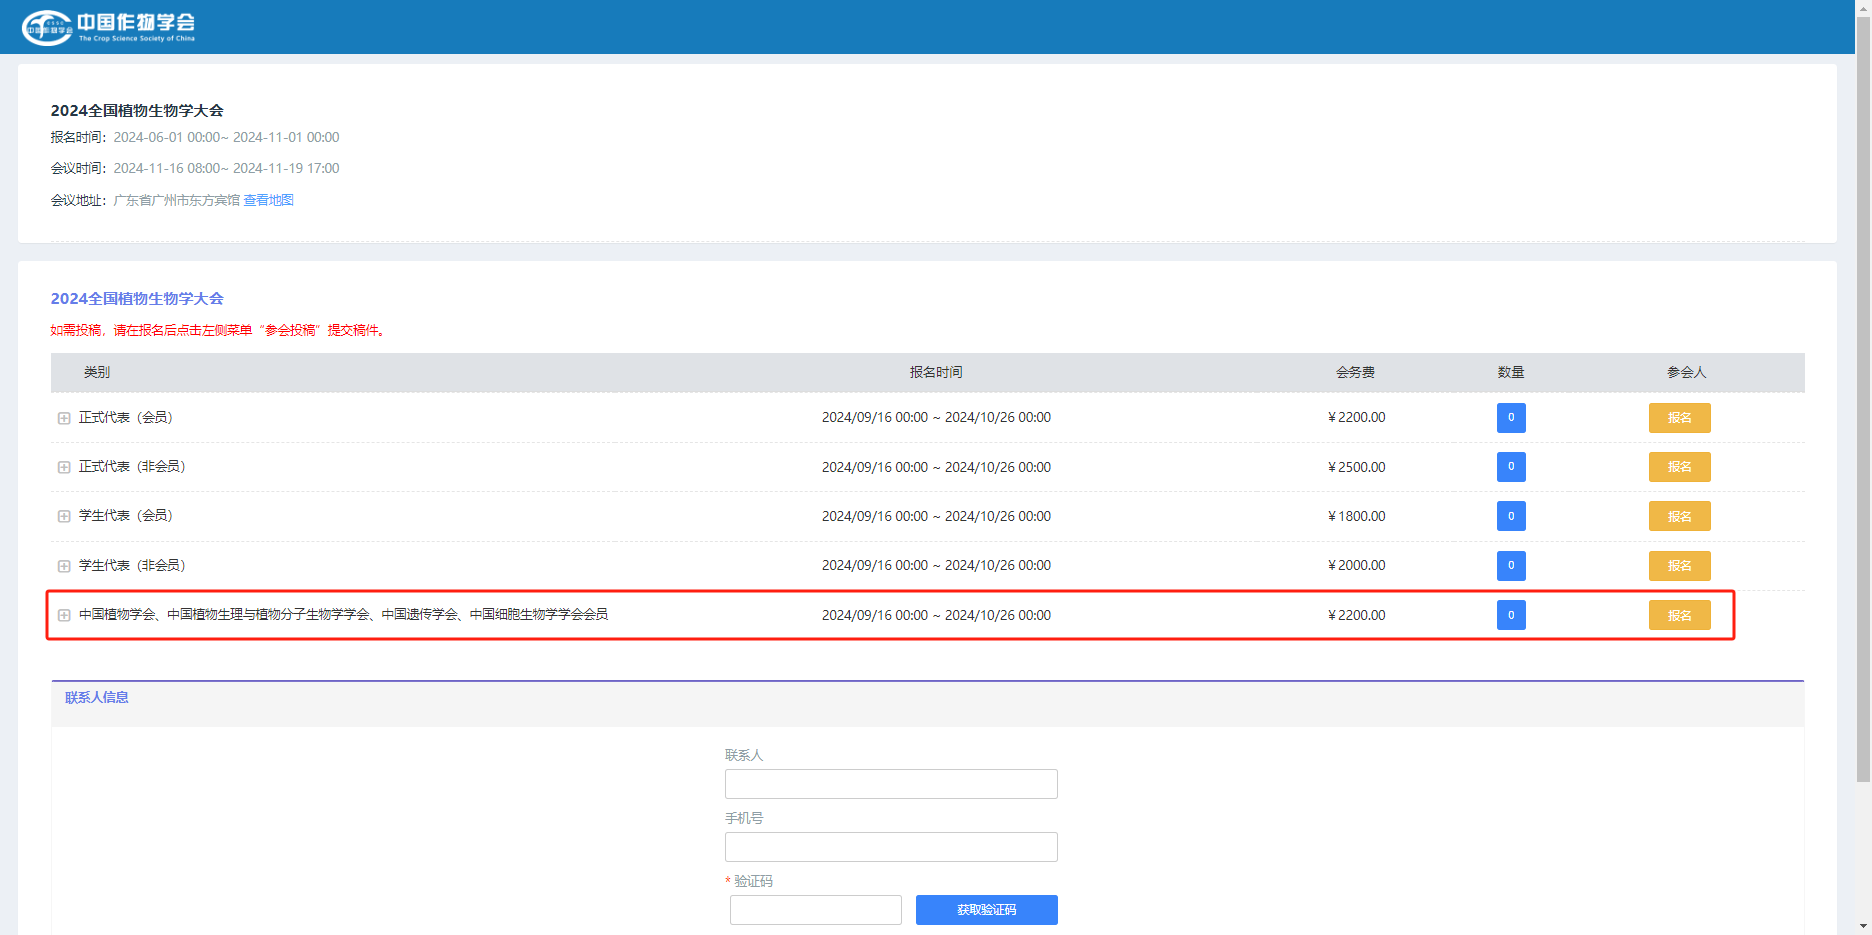Click the venue text 广东省广州市东方宾馆
This screenshot has height=935, width=1872.
tap(177, 200)
